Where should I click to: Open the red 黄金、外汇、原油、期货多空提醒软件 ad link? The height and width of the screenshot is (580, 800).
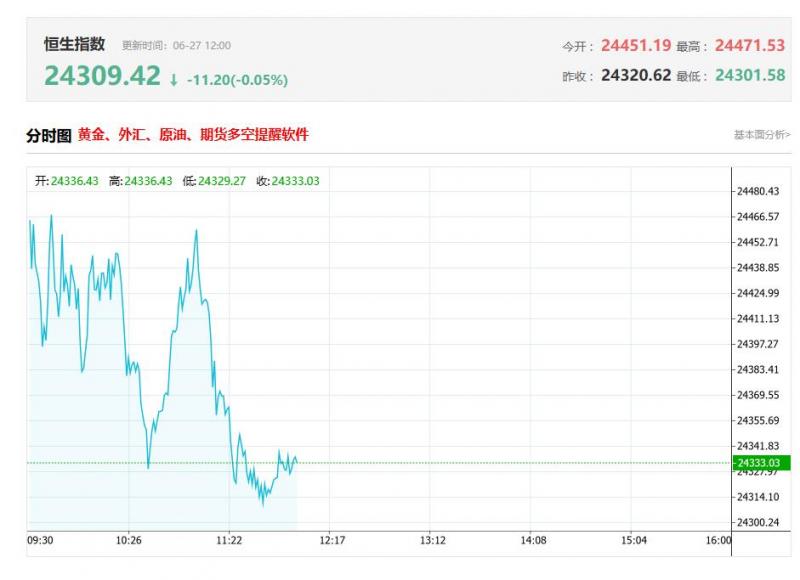[x=193, y=135]
